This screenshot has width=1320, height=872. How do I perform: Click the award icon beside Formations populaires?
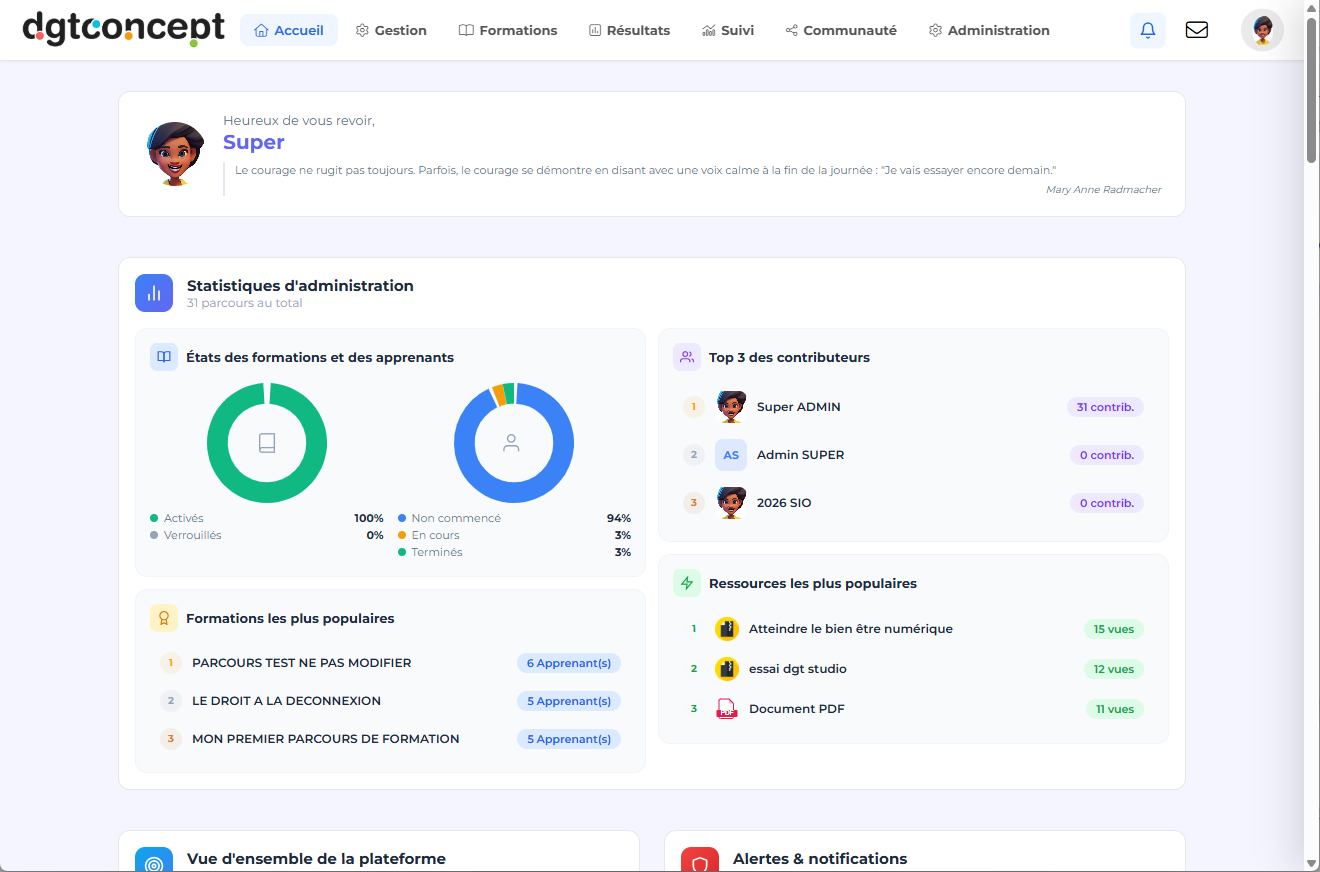pos(164,618)
